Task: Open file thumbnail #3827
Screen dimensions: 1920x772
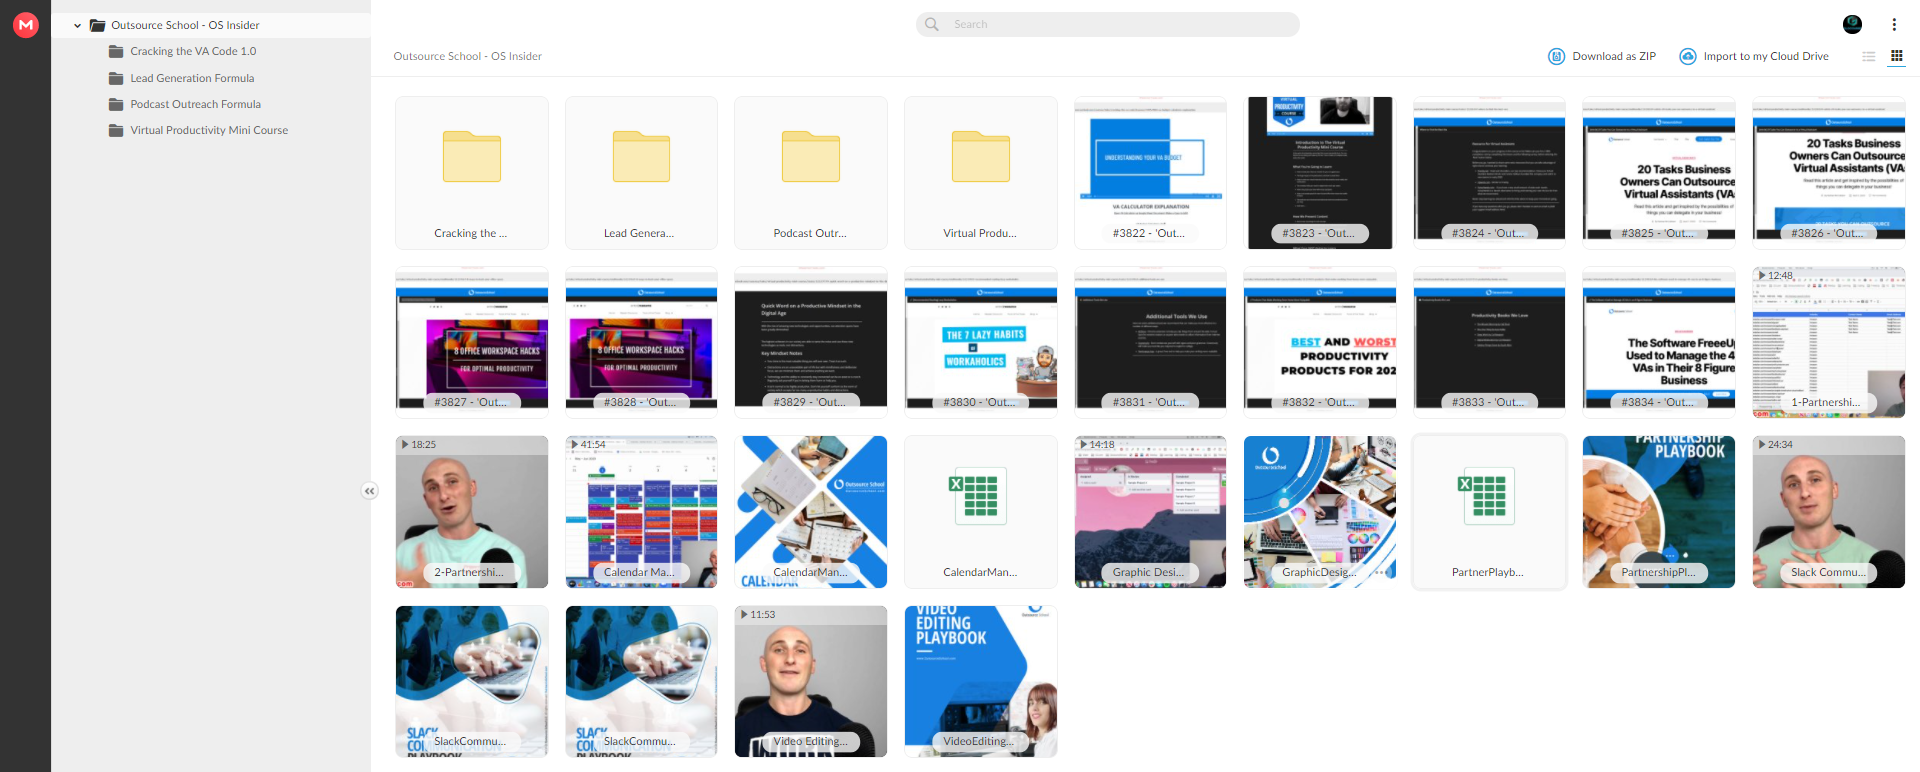Action: 472,342
